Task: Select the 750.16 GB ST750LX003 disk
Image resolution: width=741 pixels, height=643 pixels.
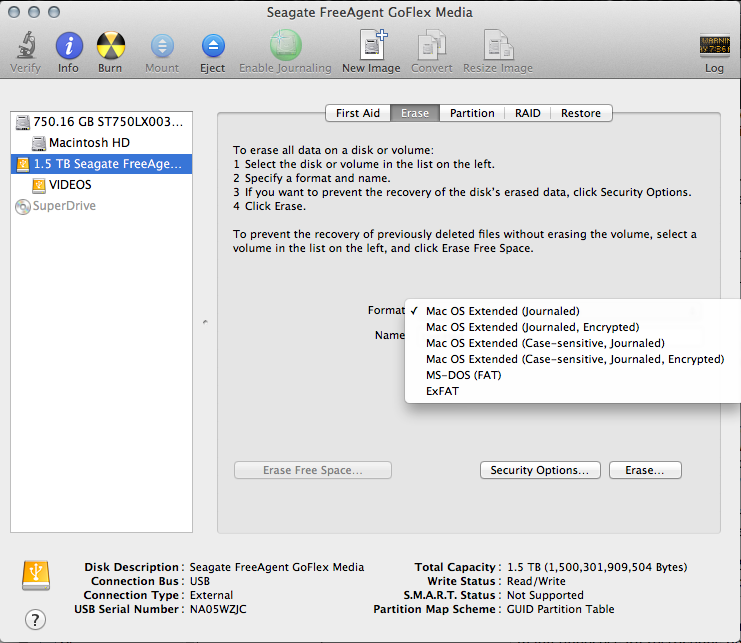Action: [101, 122]
